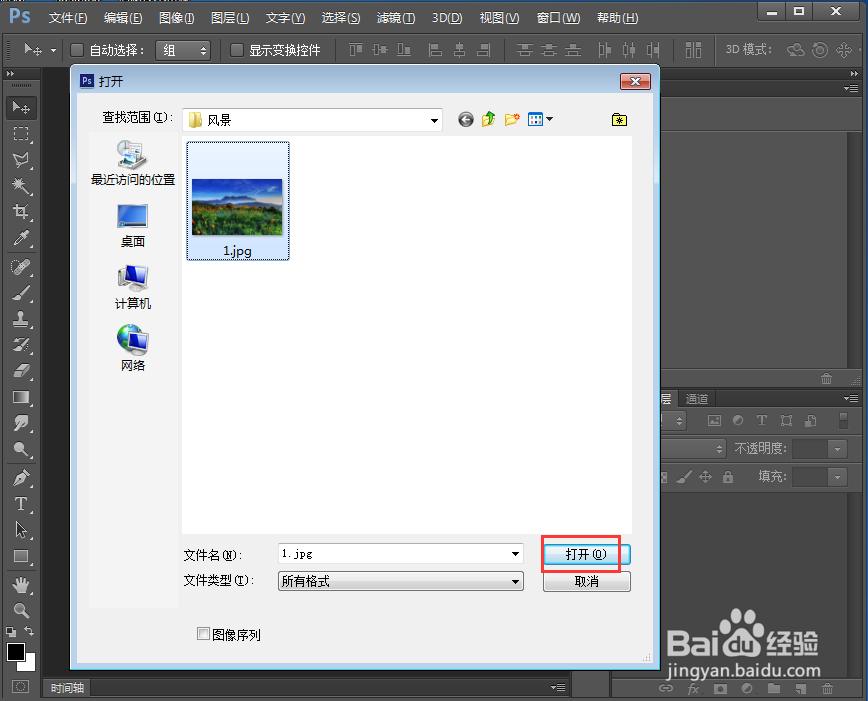This screenshot has width=868, height=701.
Task: Swap foreground and background colors
Action: (x=29, y=631)
